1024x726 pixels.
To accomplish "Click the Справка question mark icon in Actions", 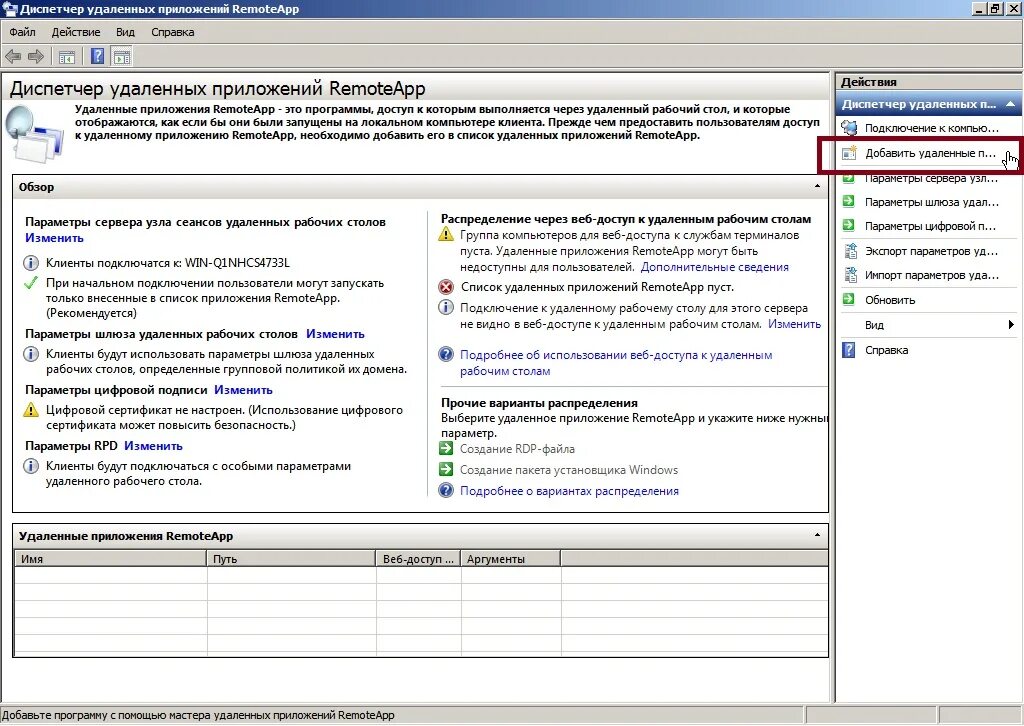I will [x=848, y=350].
